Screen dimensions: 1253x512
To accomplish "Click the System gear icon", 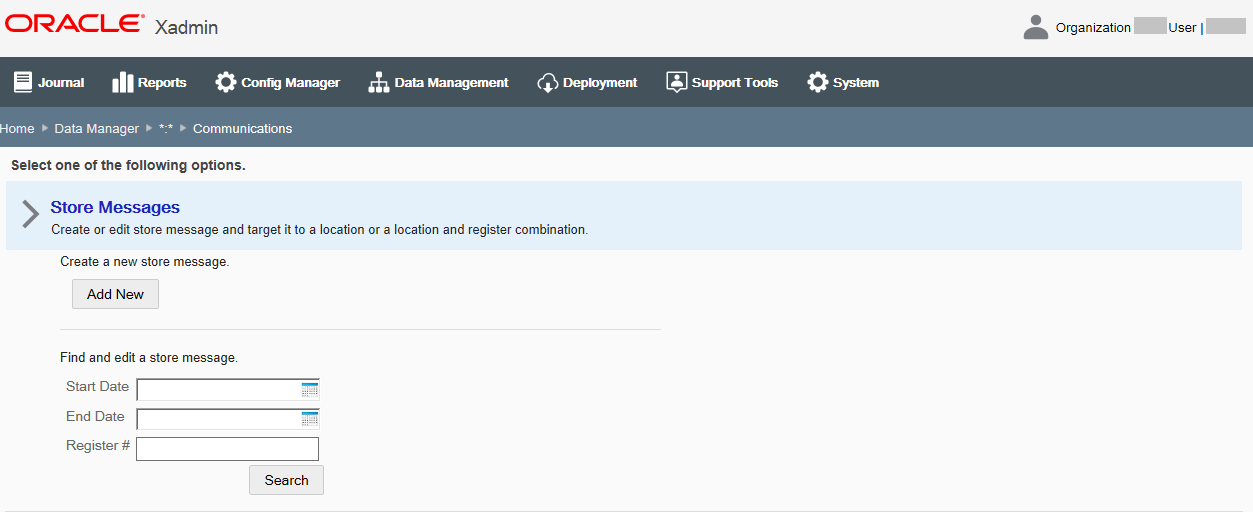I will (818, 82).
